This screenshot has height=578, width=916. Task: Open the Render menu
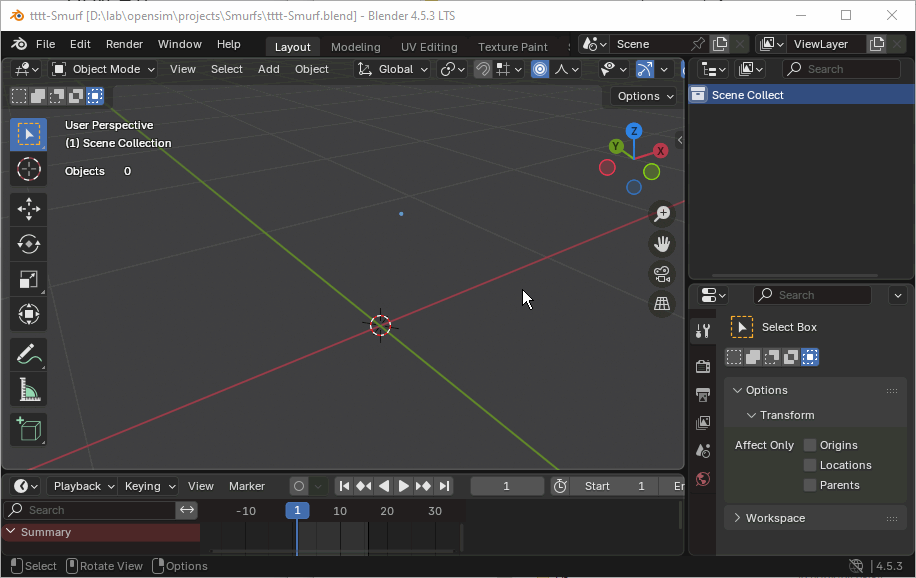tap(124, 44)
